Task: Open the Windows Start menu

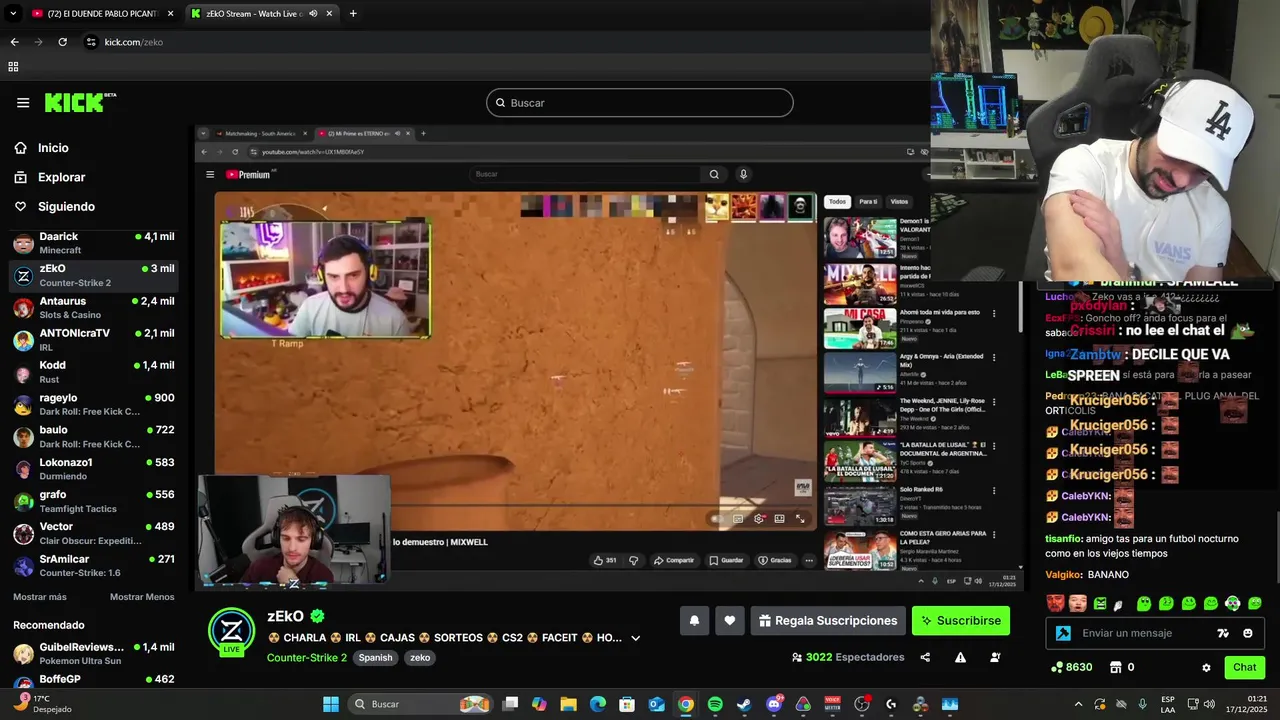Action: tap(331, 704)
